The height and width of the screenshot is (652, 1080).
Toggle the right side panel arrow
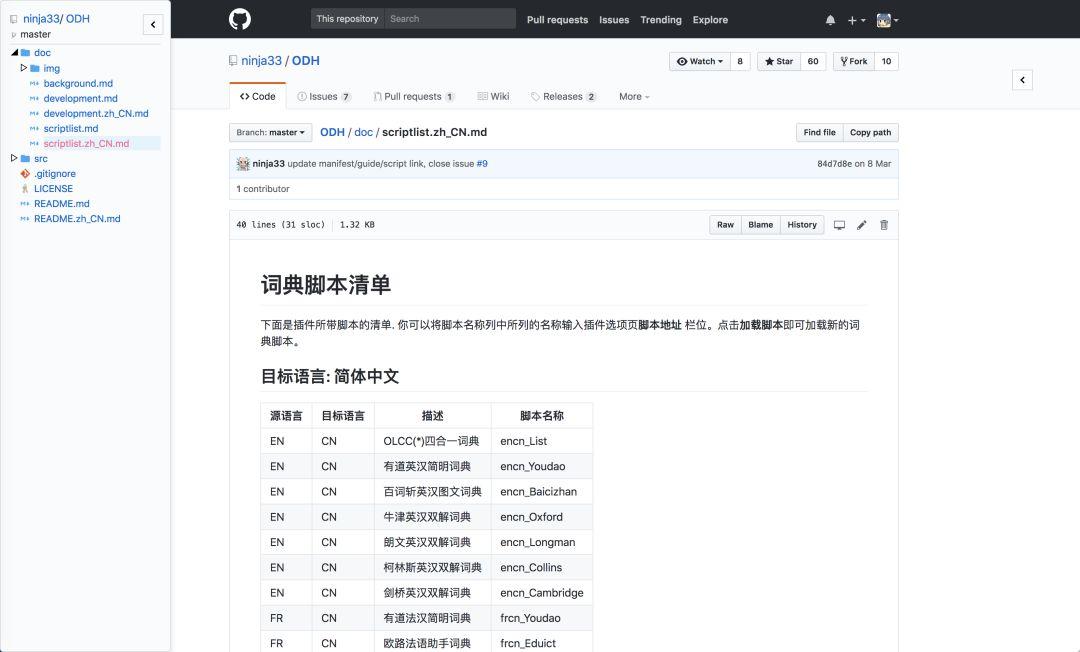(1022, 80)
